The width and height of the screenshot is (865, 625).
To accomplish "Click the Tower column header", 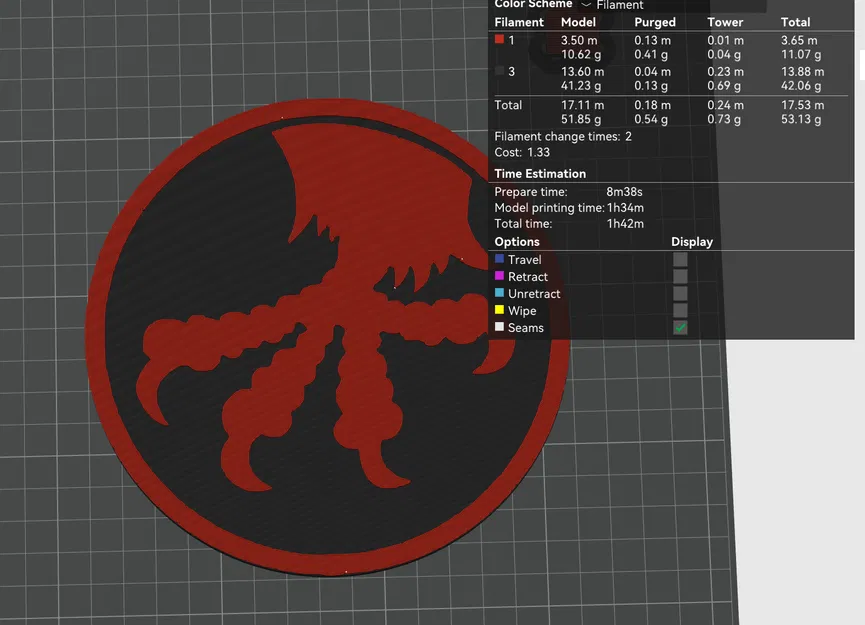I will pyautogui.click(x=725, y=22).
